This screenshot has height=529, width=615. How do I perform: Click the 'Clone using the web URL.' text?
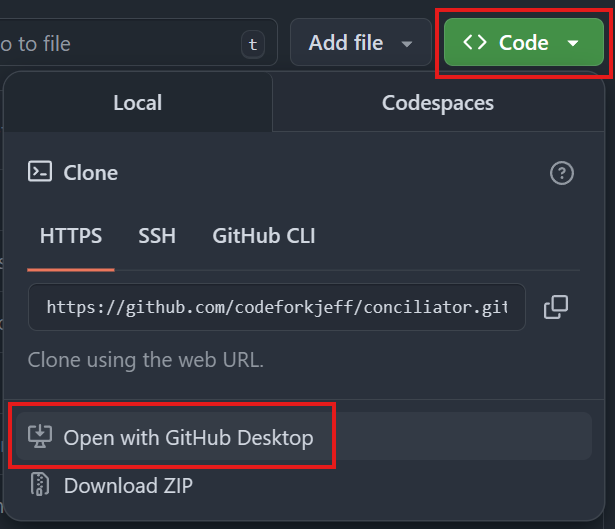pyautogui.click(x=146, y=360)
